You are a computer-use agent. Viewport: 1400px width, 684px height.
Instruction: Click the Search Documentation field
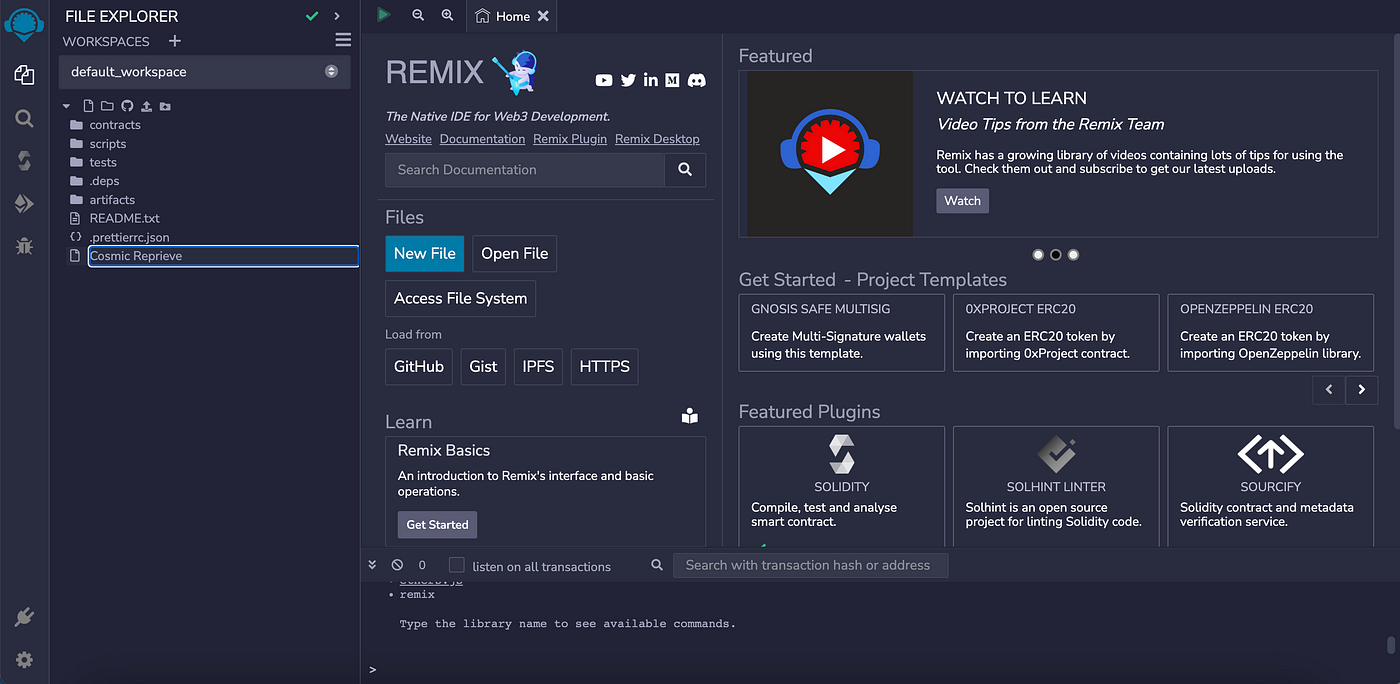(x=525, y=170)
